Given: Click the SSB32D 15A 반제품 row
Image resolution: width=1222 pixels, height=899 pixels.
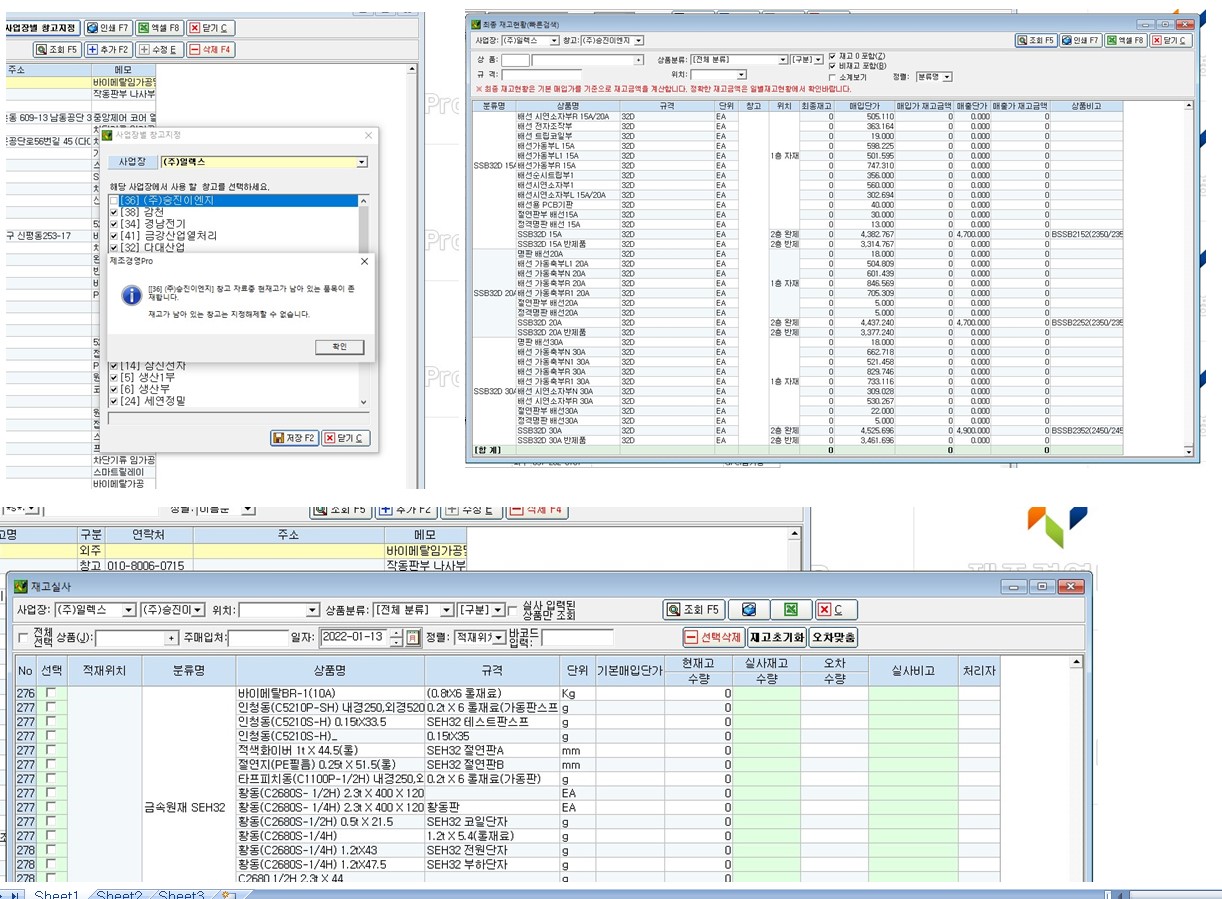Looking at the screenshot, I should click(x=797, y=244).
